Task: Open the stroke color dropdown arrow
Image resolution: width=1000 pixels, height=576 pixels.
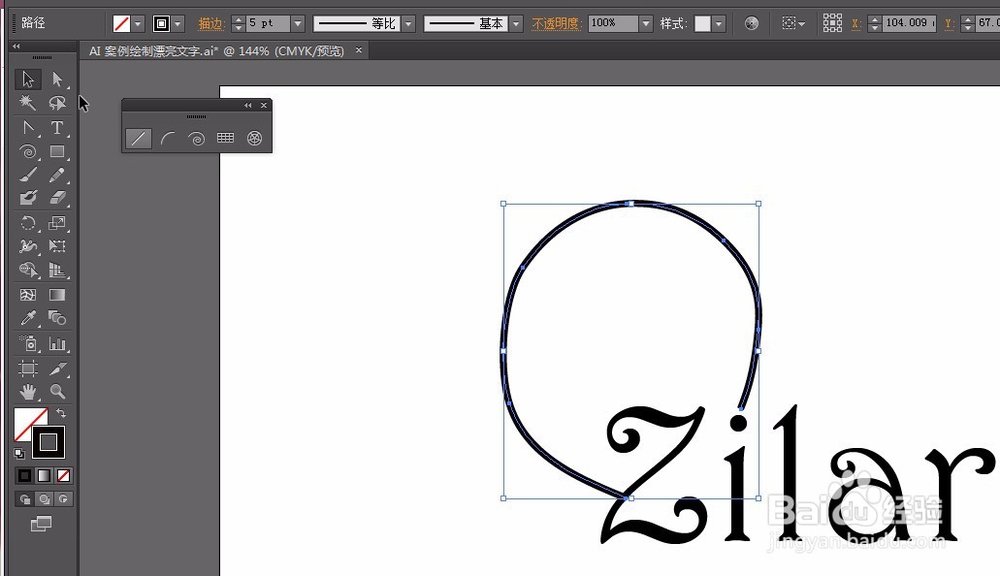Action: coord(178,24)
